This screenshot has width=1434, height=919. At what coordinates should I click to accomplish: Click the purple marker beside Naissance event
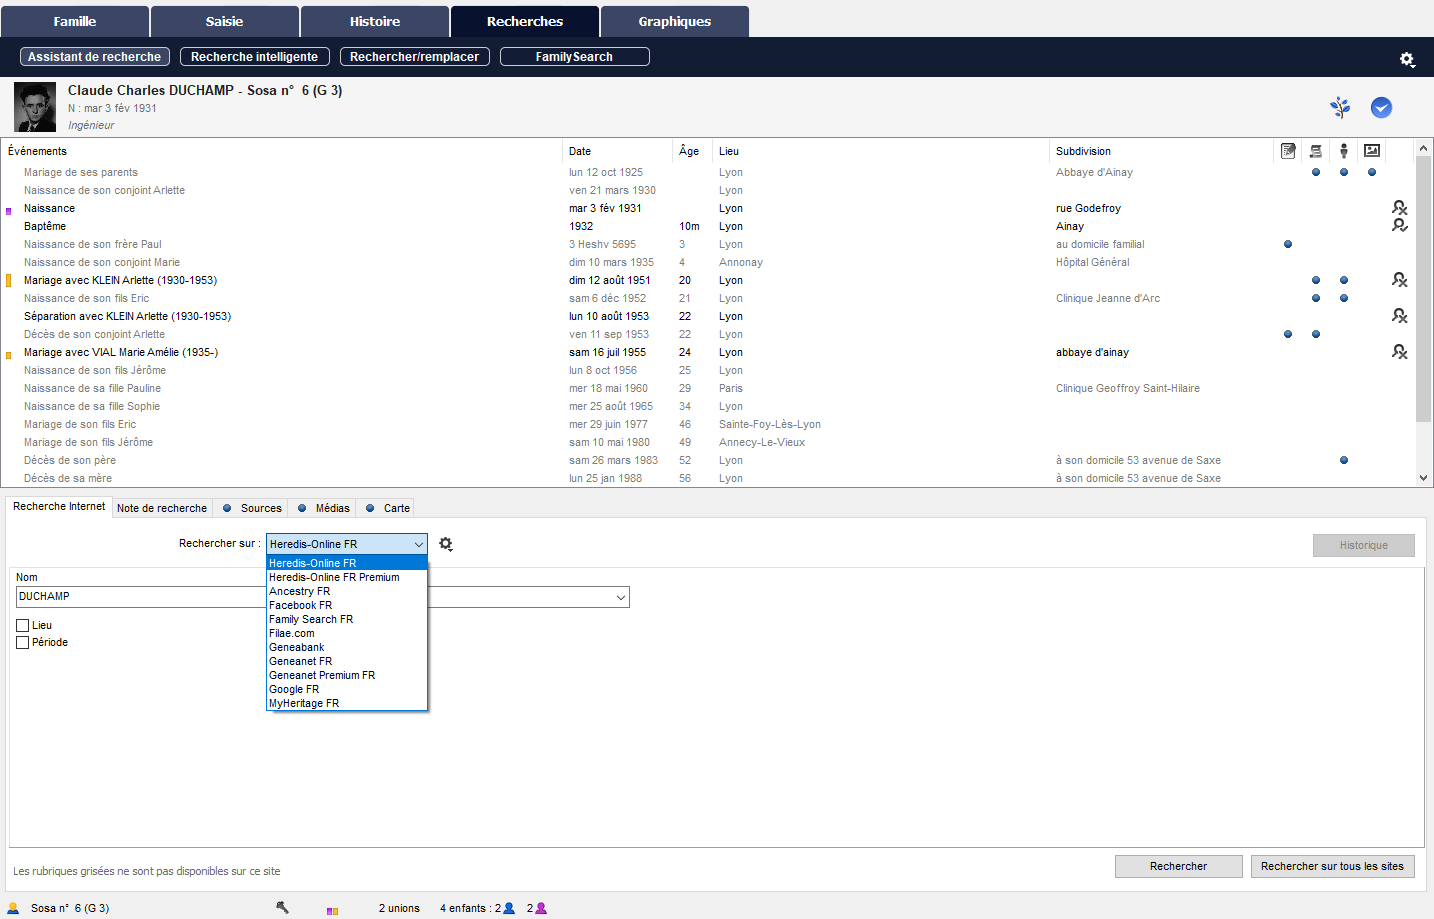[x=9, y=211]
